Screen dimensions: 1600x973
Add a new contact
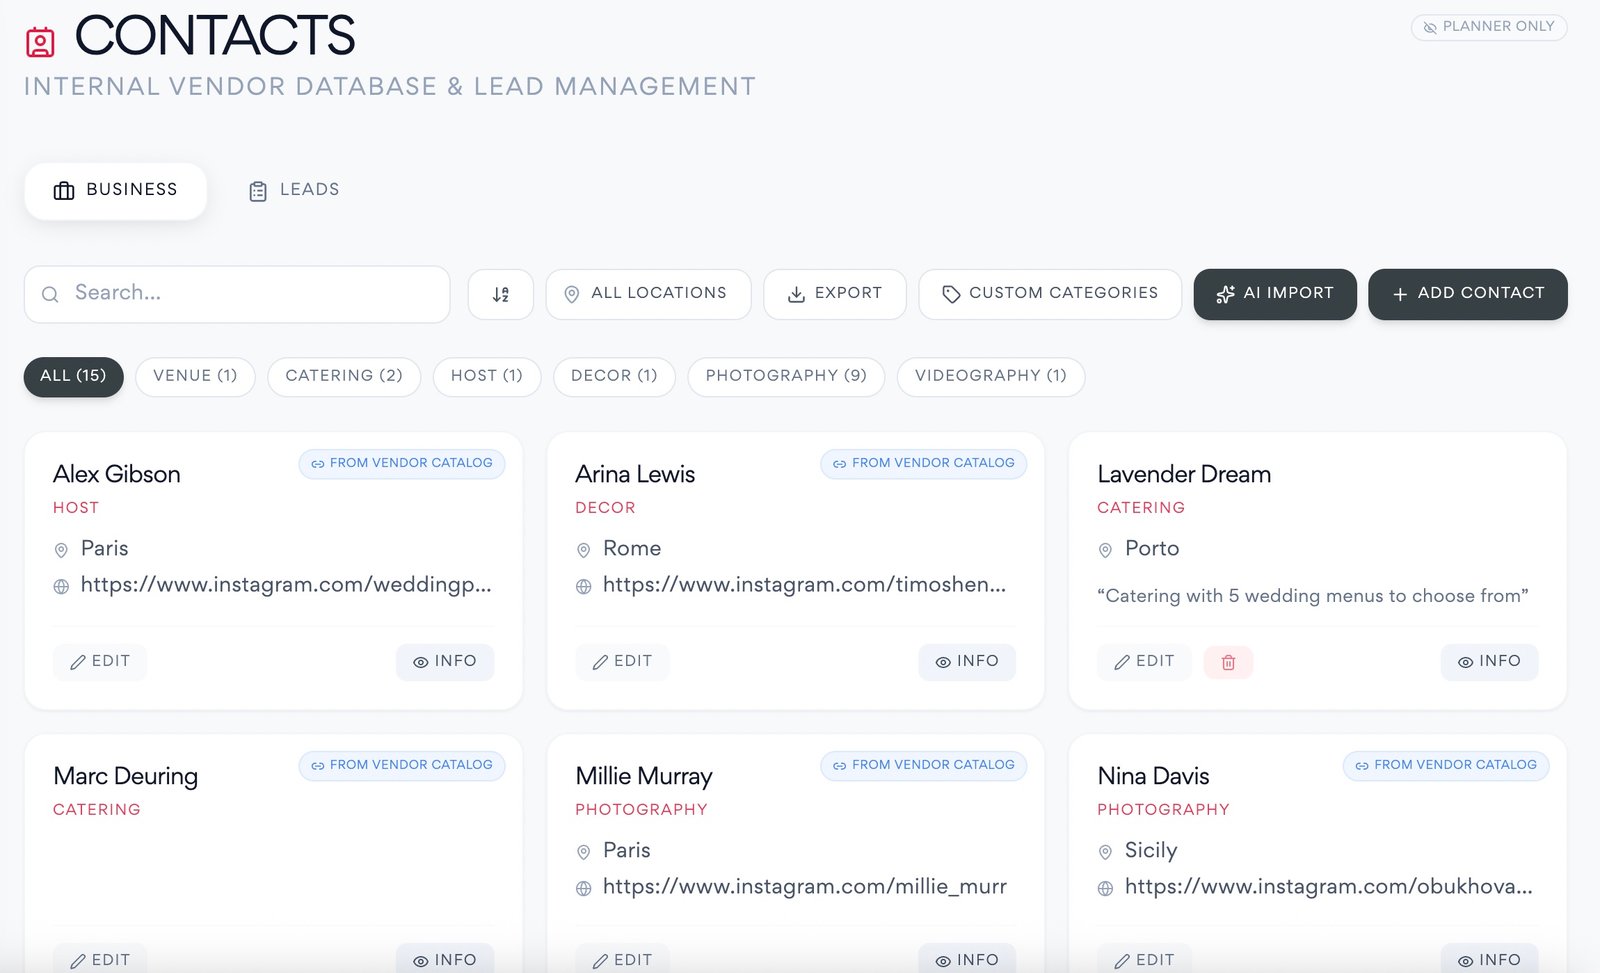pos(1468,294)
